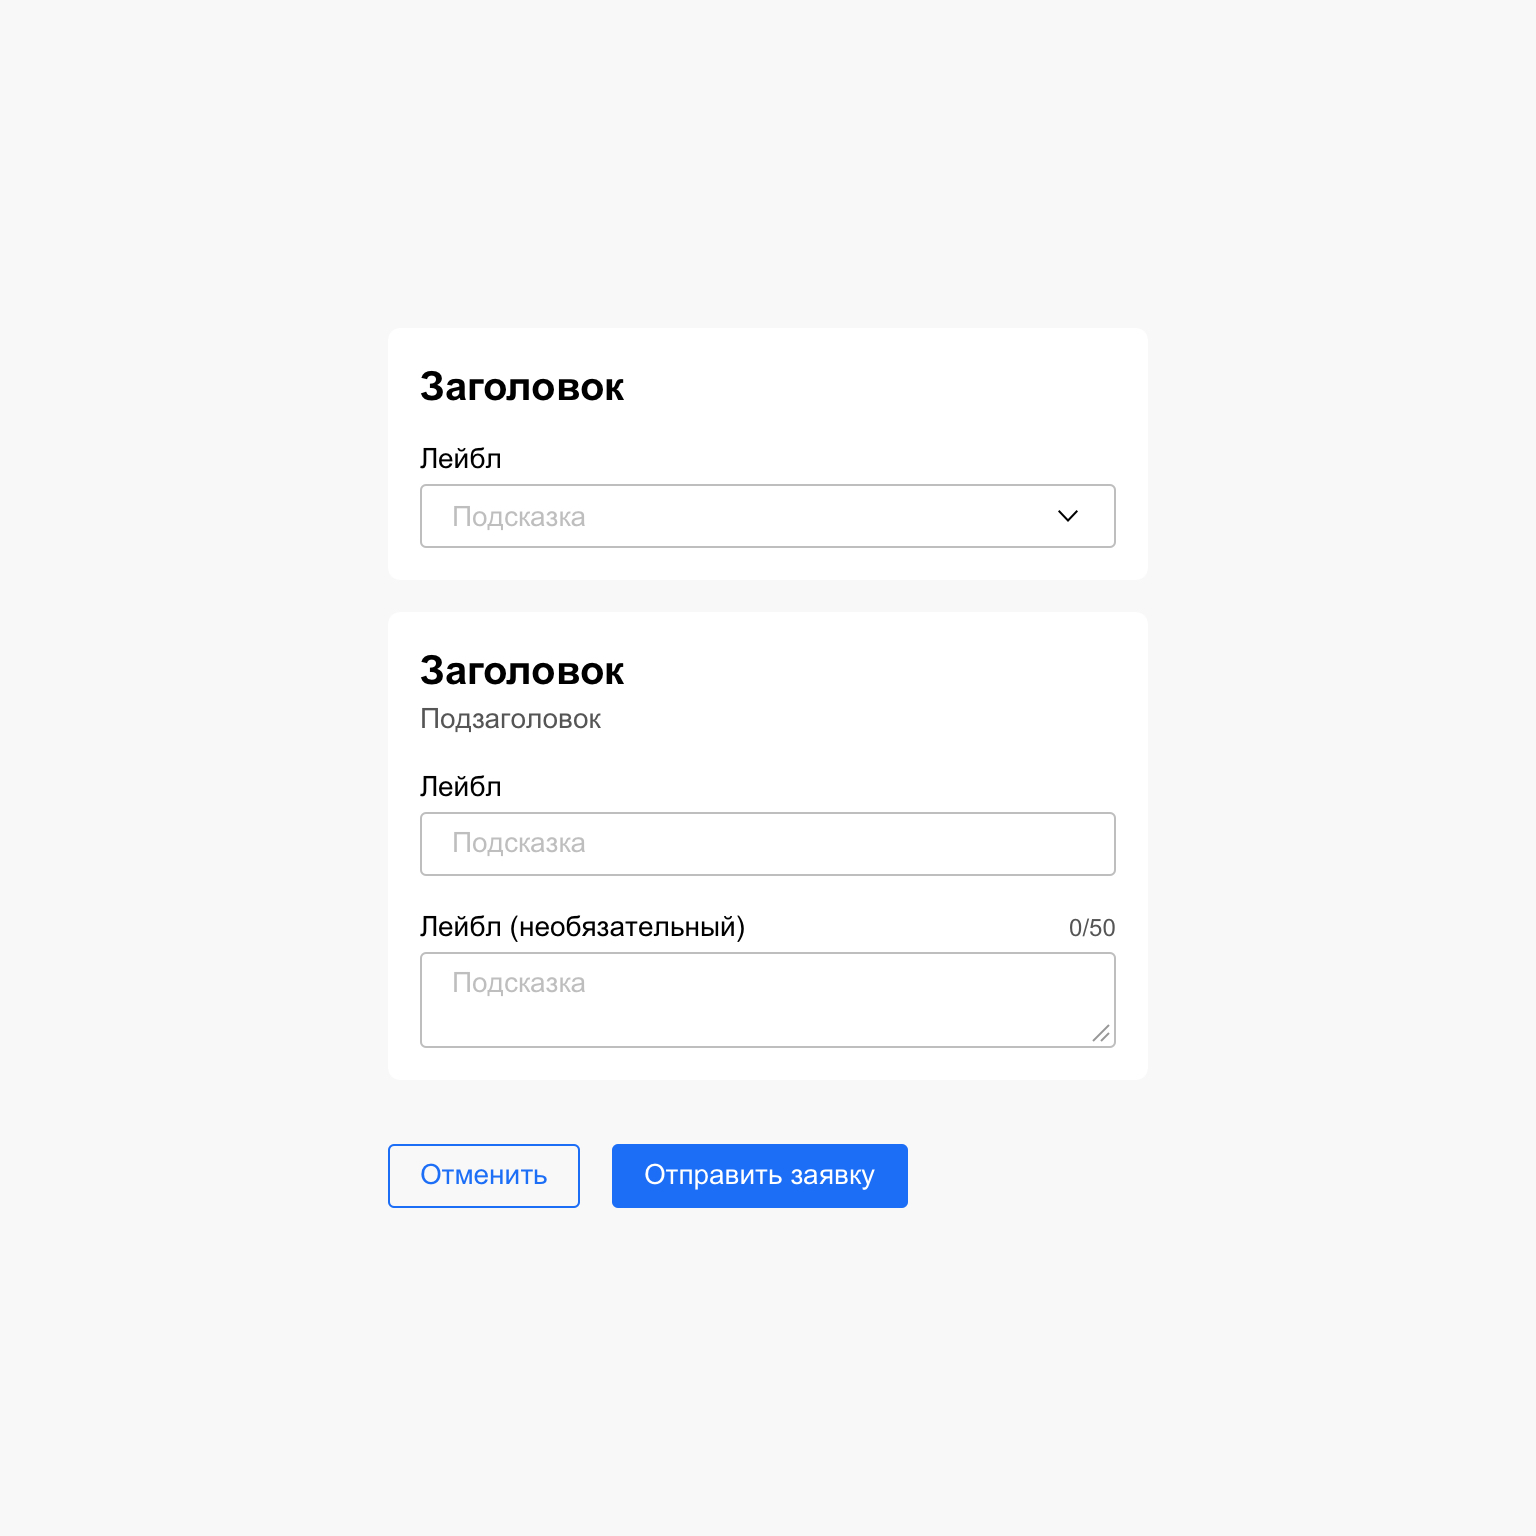1536x1536 pixels.
Task: Click the Подсказка placeholder in the textarea
Action: (x=518, y=983)
